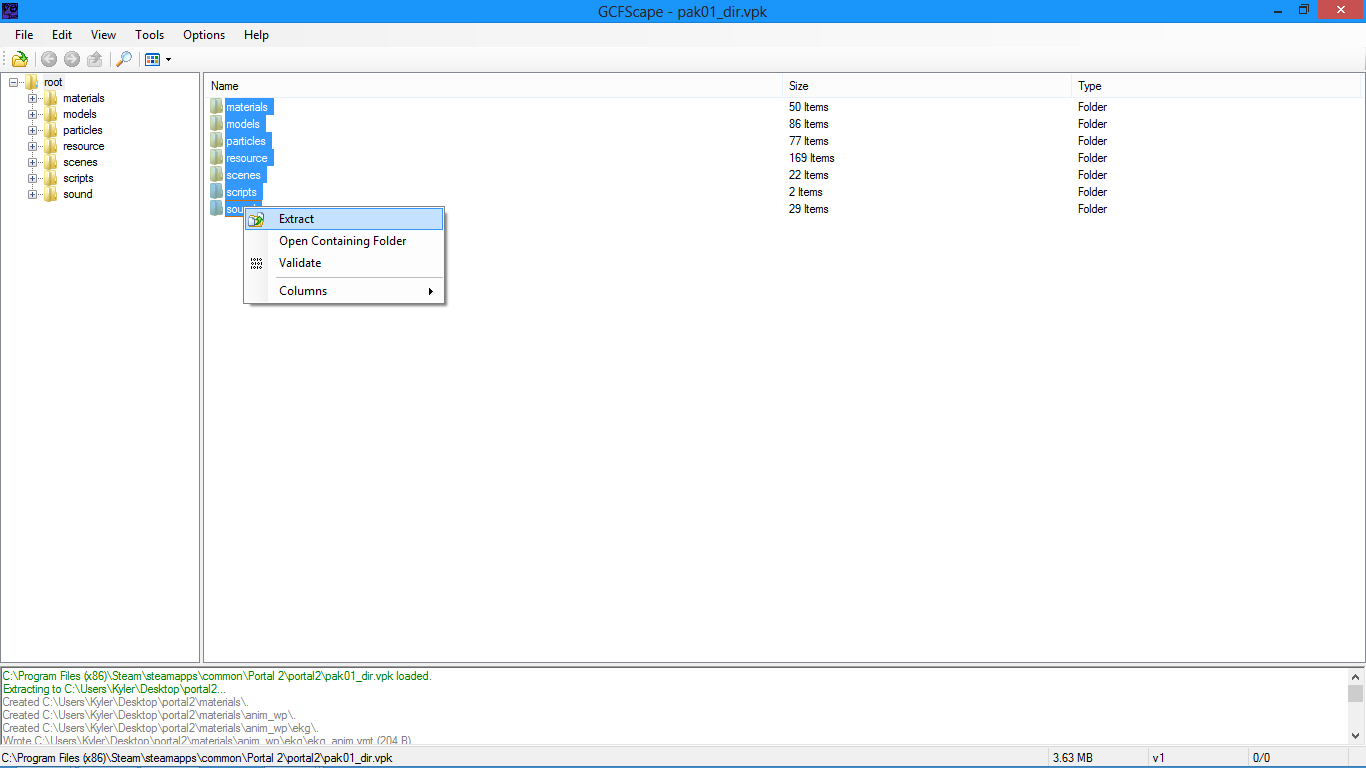This screenshot has width=1366, height=768.
Task: Click the resource folder icon in tree
Action: click(51, 146)
